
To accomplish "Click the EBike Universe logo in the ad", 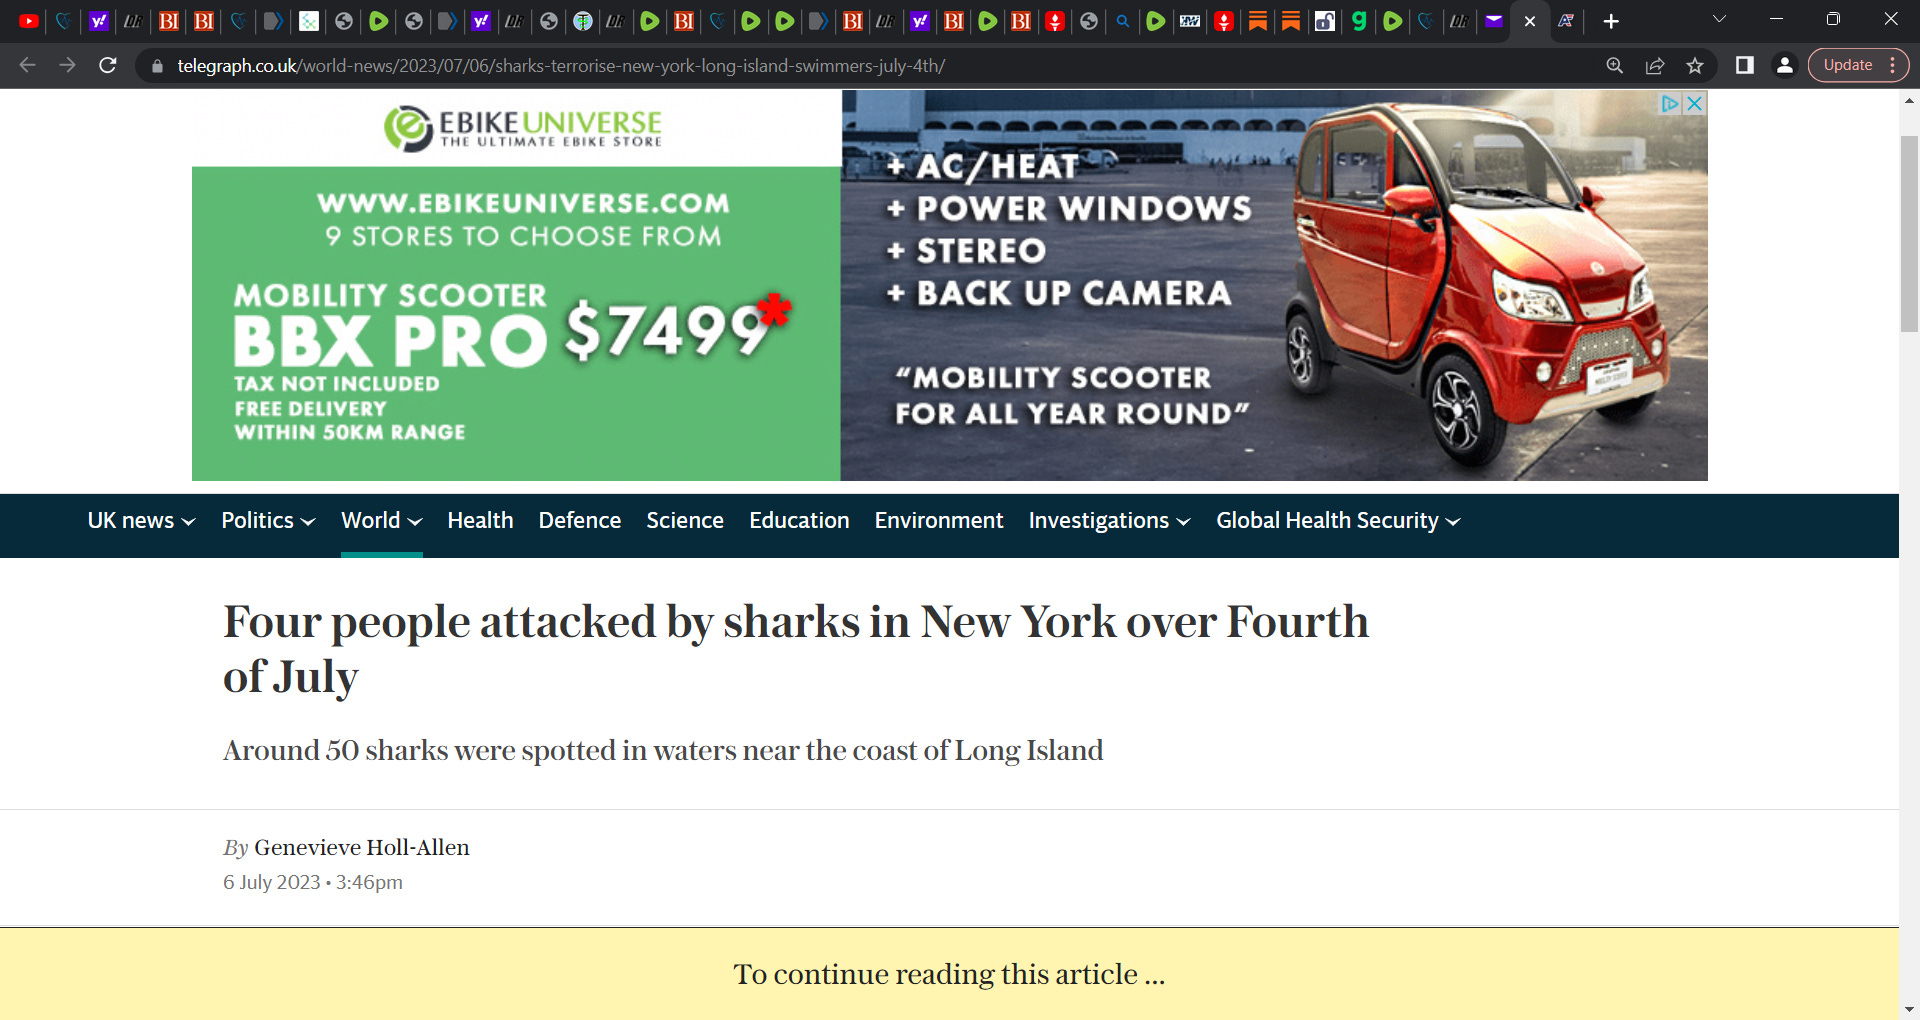I will coord(523,128).
